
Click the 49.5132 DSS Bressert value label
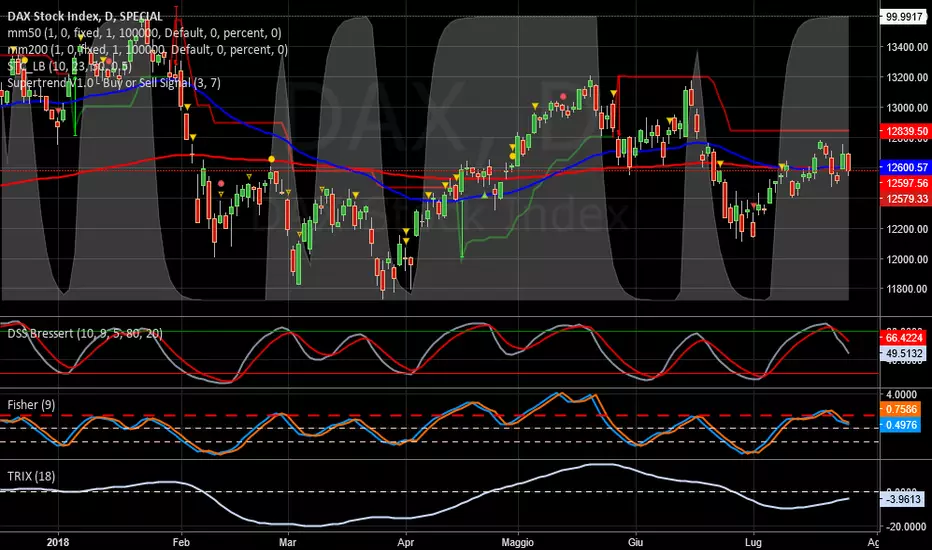tap(903, 353)
